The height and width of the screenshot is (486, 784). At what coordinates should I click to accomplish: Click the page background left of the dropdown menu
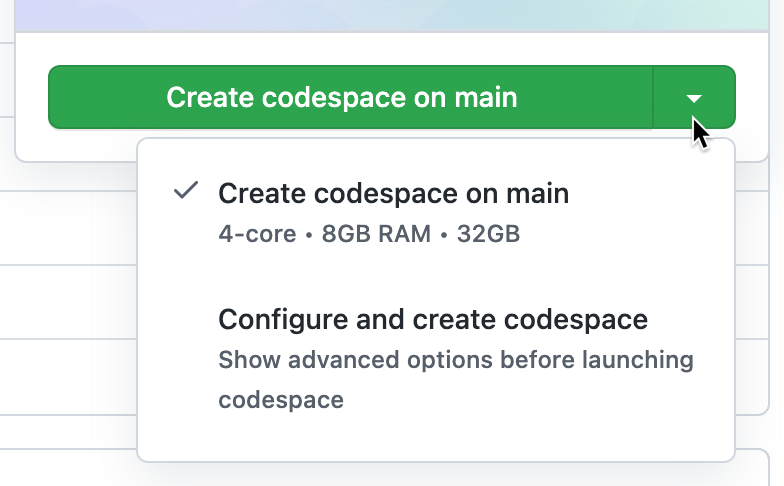(70, 300)
